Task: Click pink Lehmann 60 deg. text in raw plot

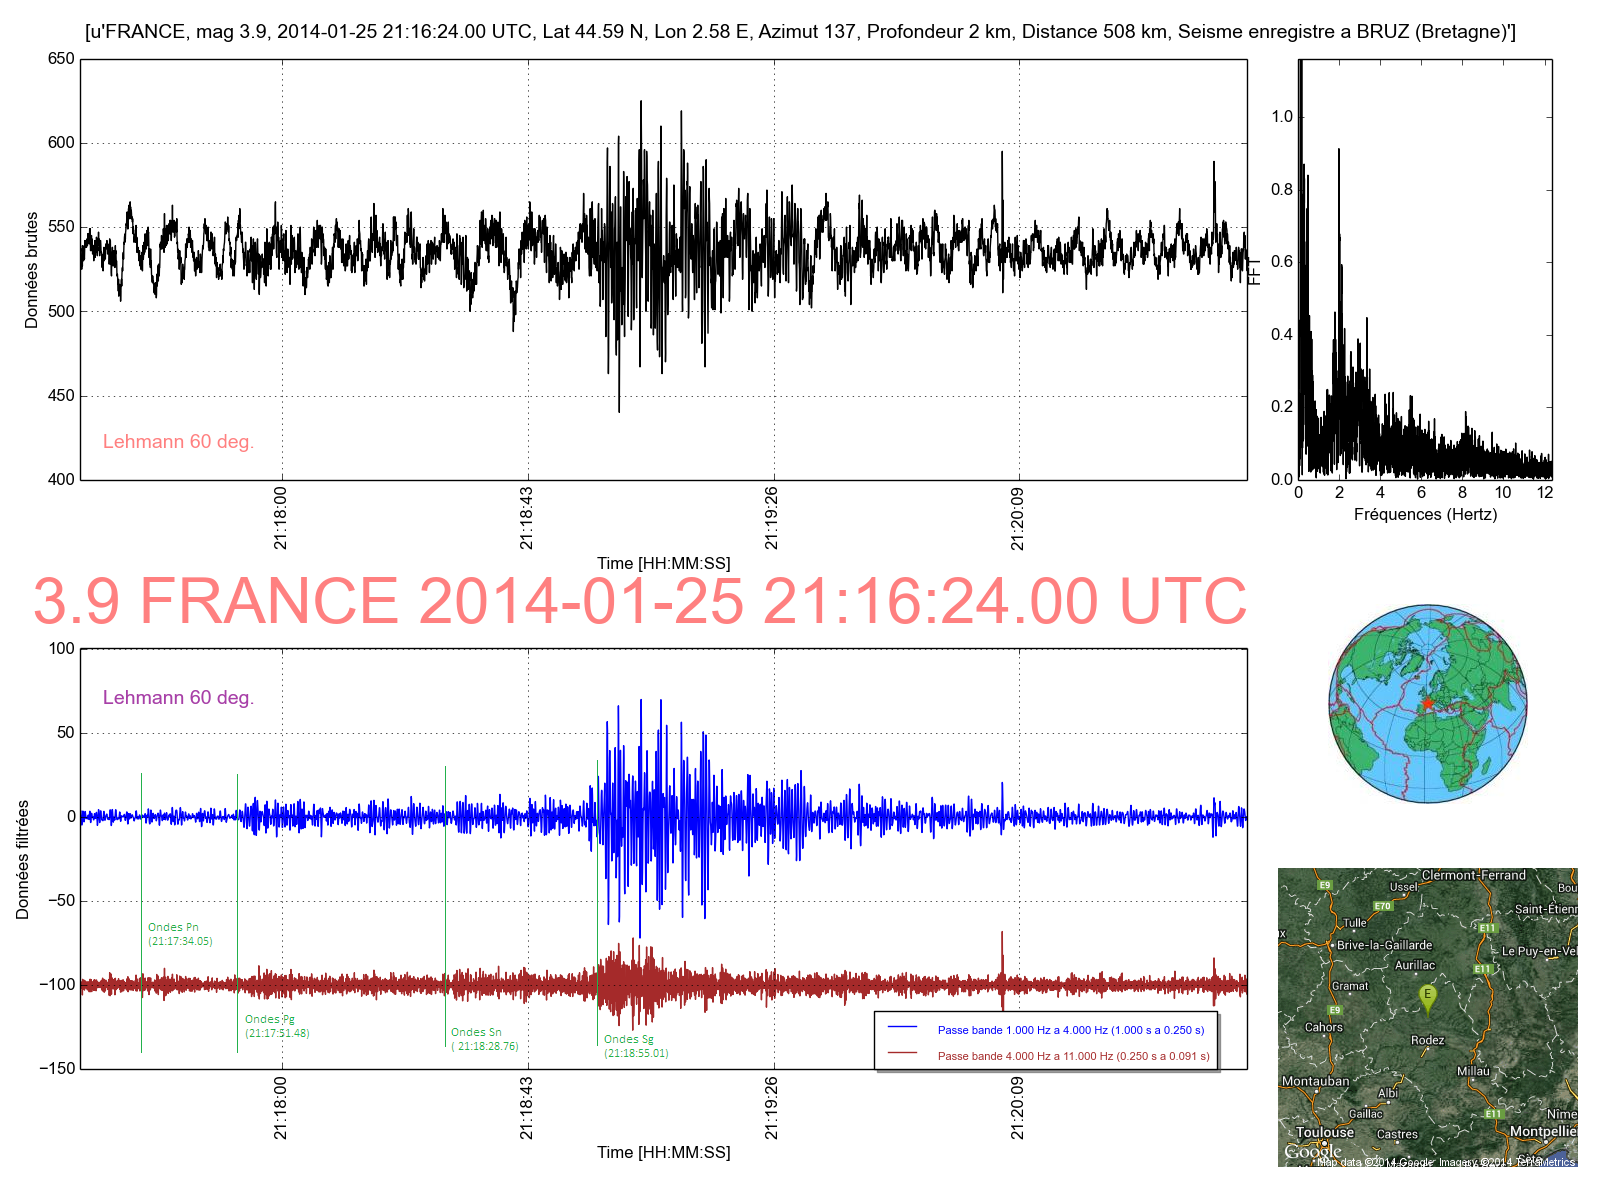Action: [178, 442]
